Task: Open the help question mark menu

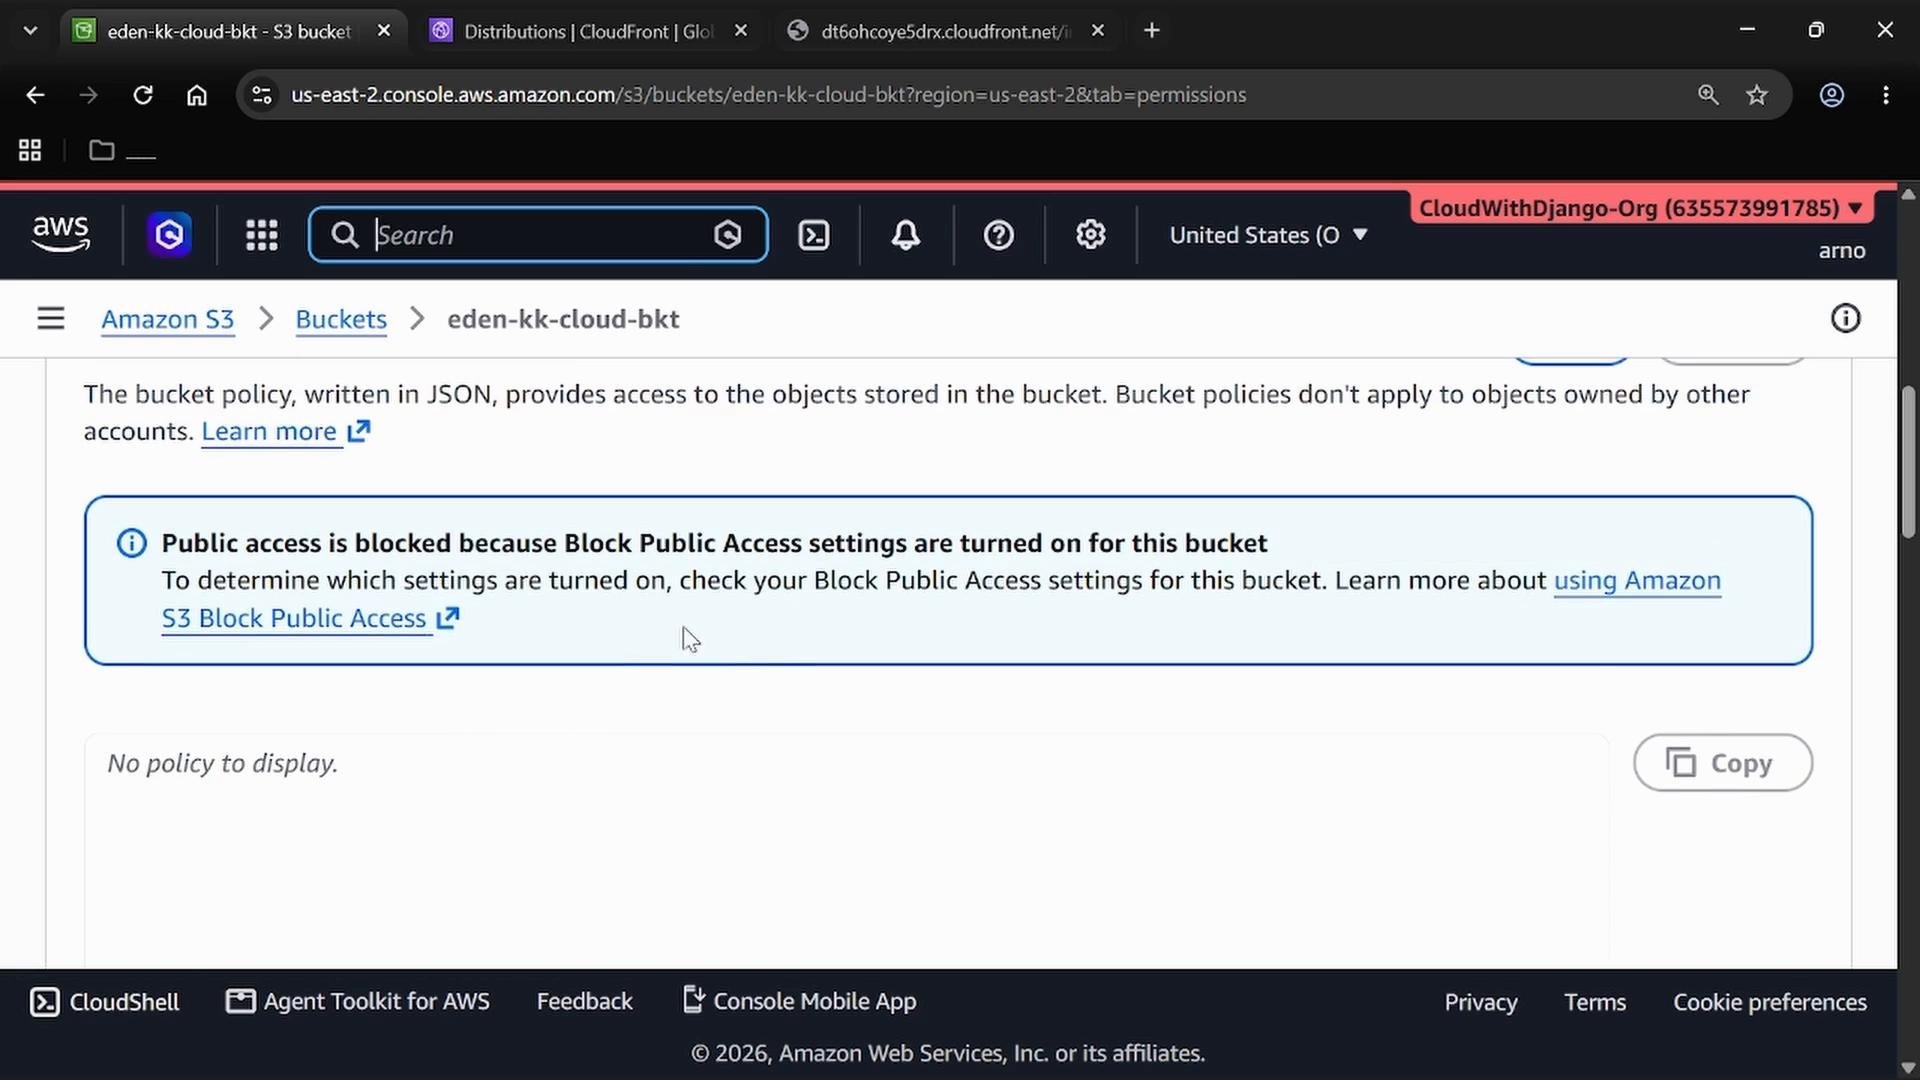Action: (x=999, y=235)
